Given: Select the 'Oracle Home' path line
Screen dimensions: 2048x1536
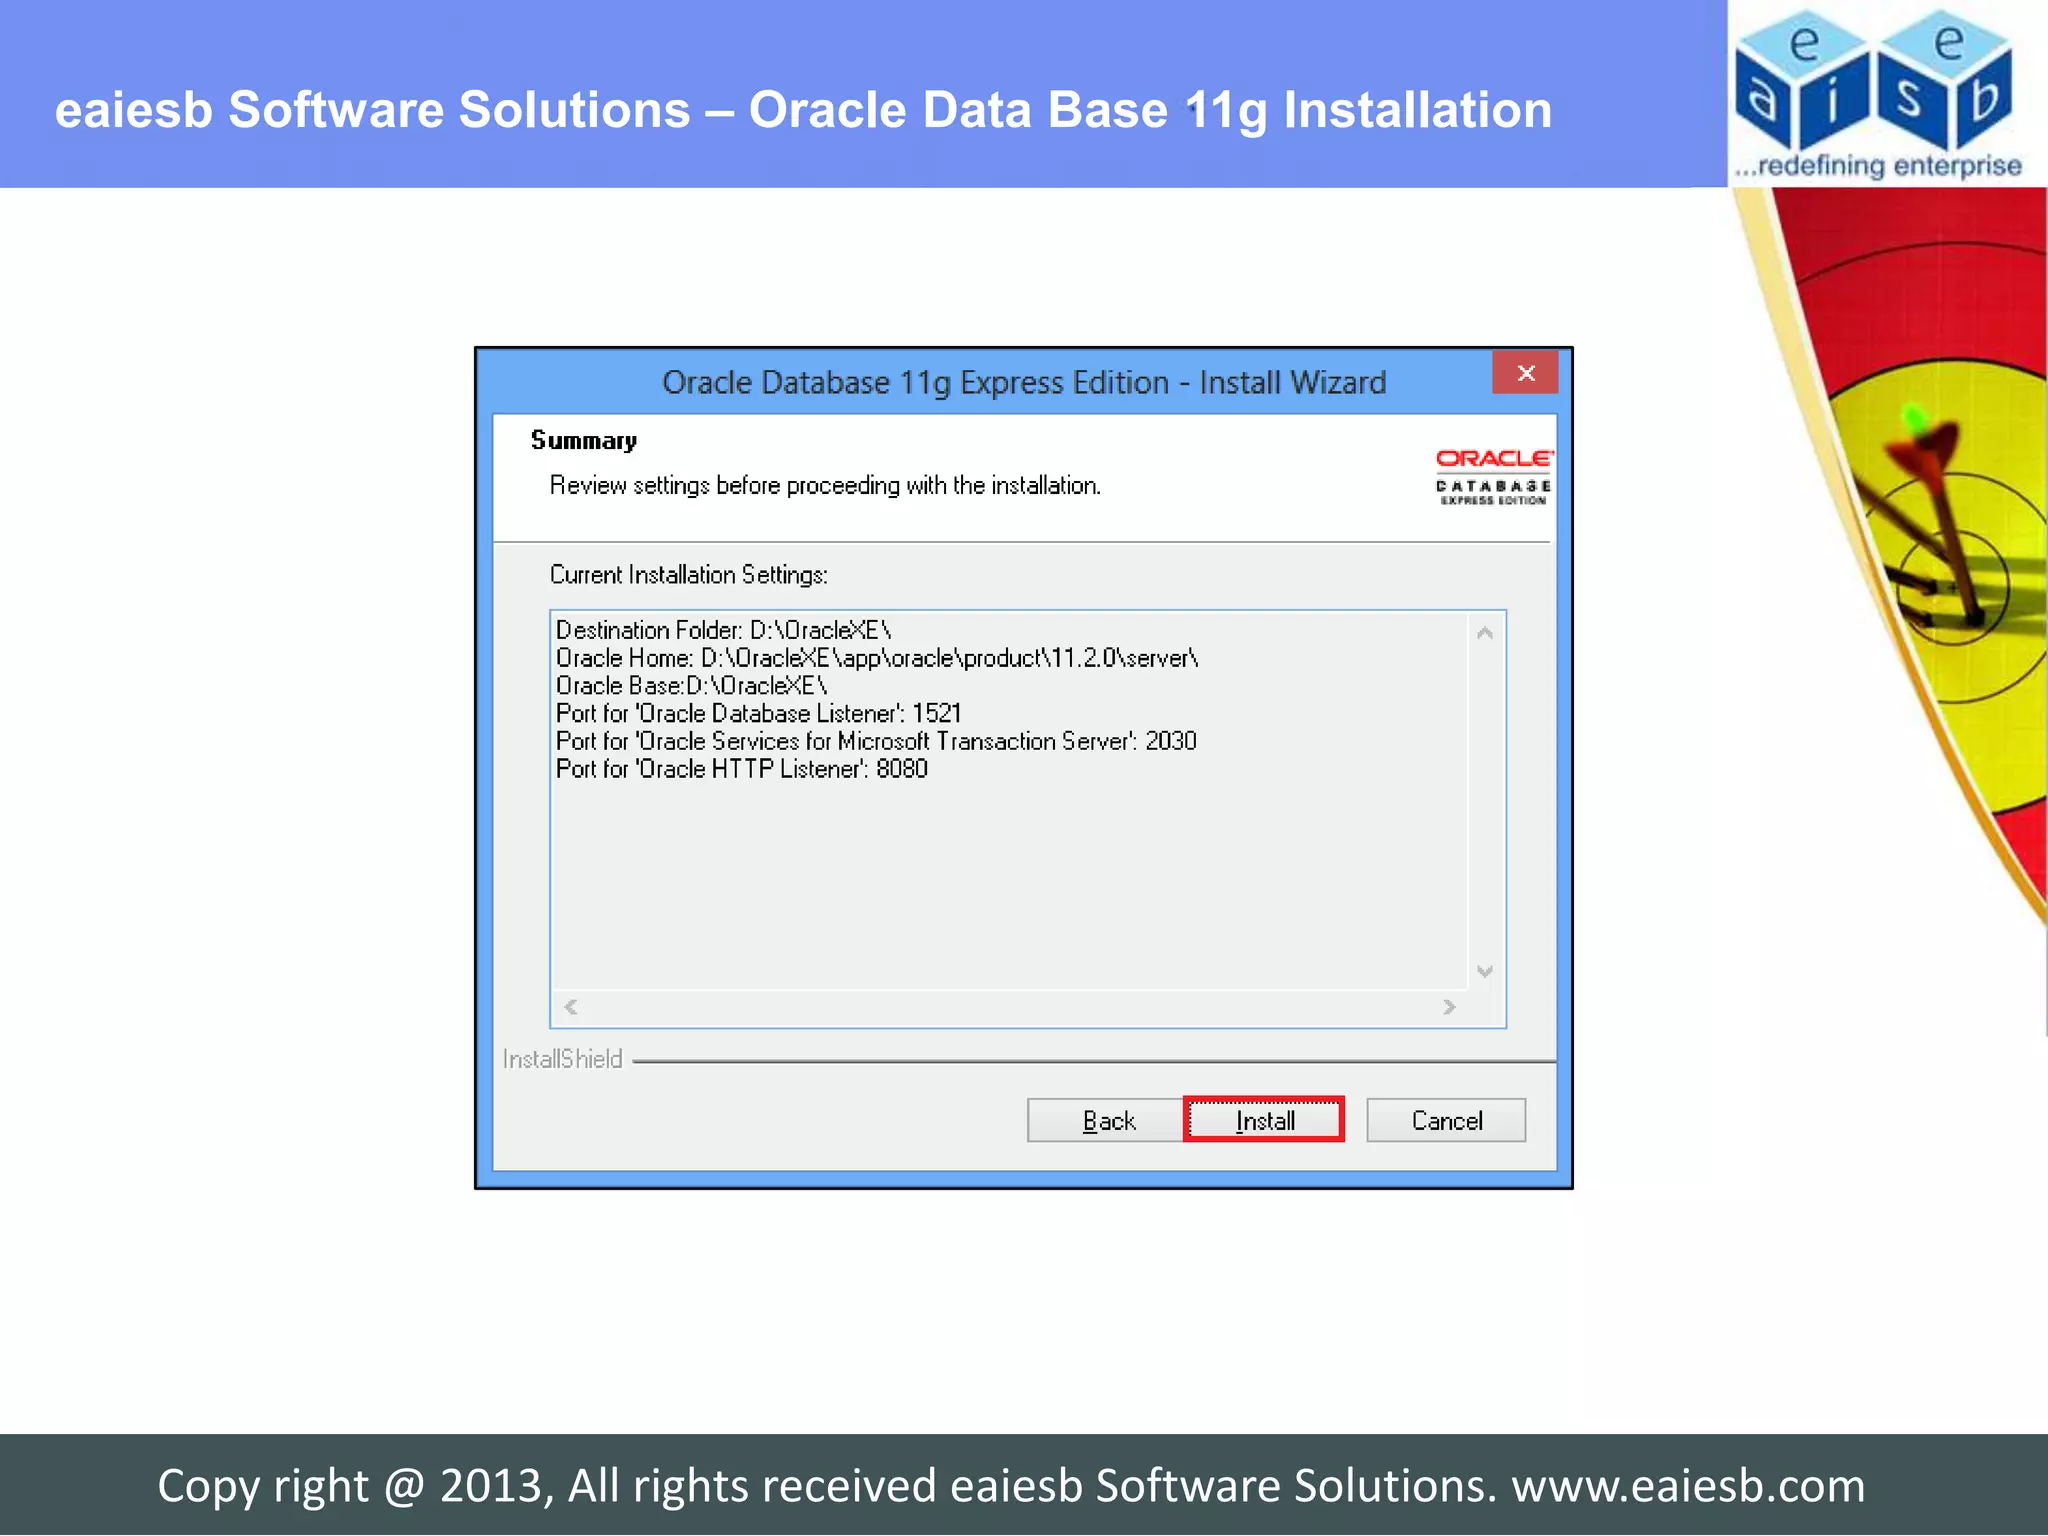Looking at the screenshot, I should [877, 658].
